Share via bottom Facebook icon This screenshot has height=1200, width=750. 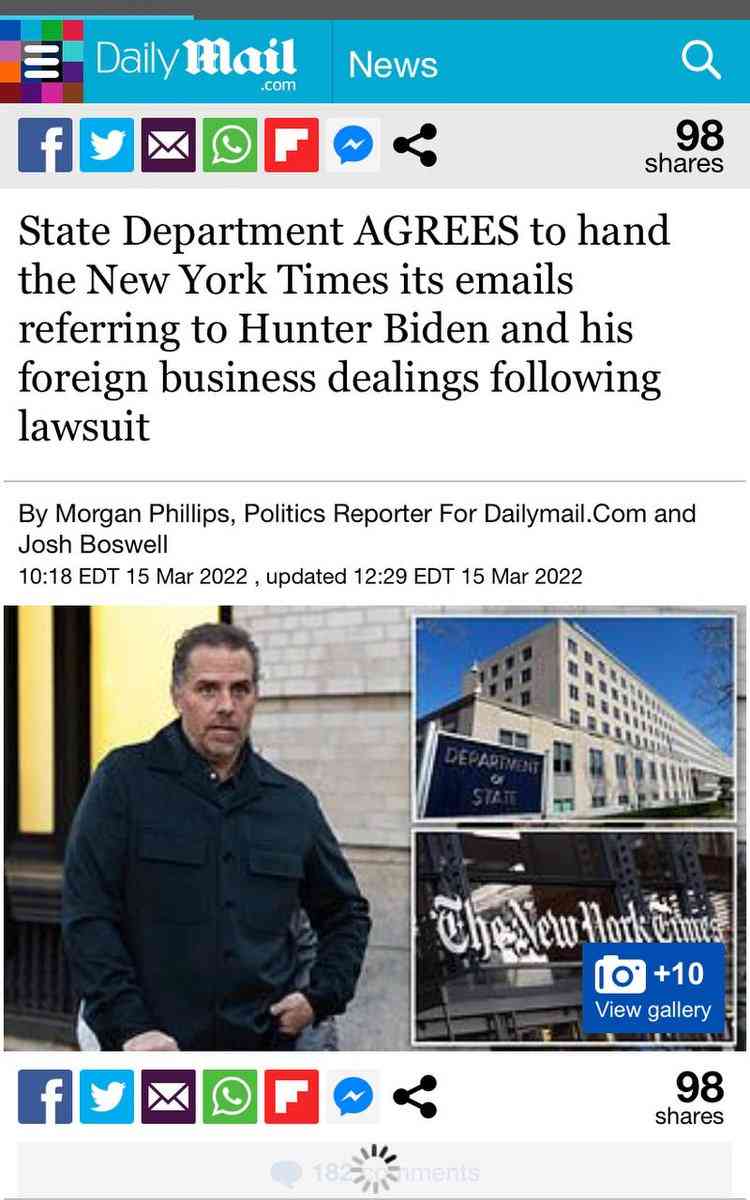[x=45, y=1097]
